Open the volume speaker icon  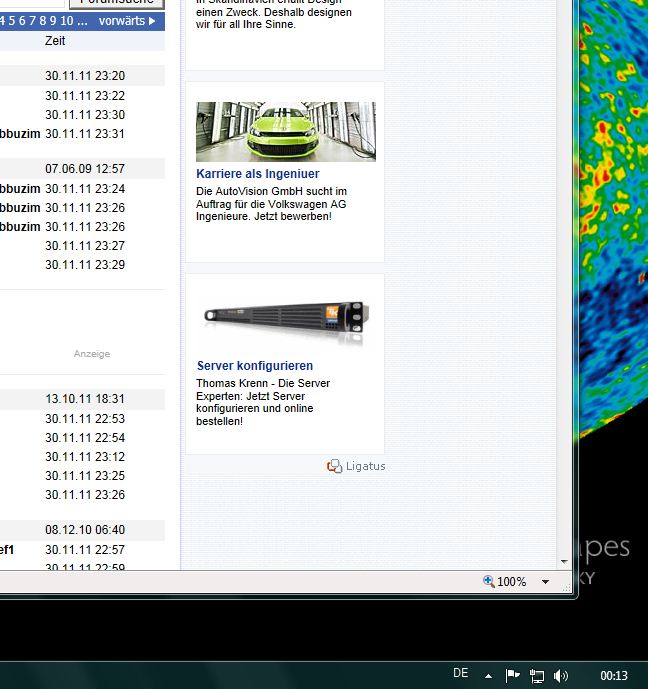561,676
